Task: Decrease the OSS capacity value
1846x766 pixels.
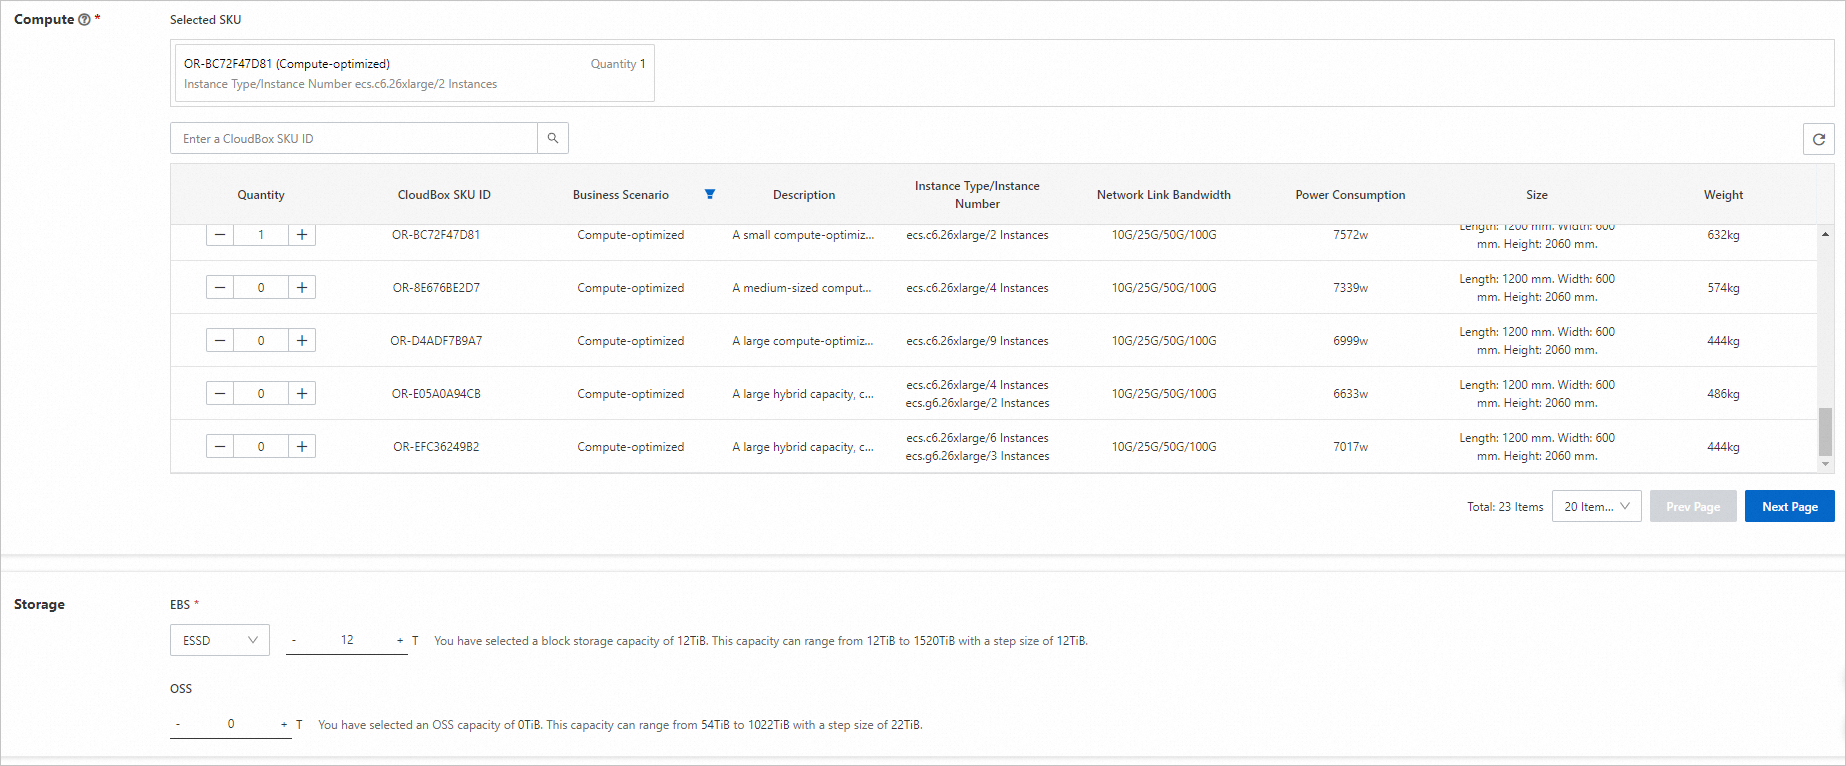Action: [x=178, y=724]
